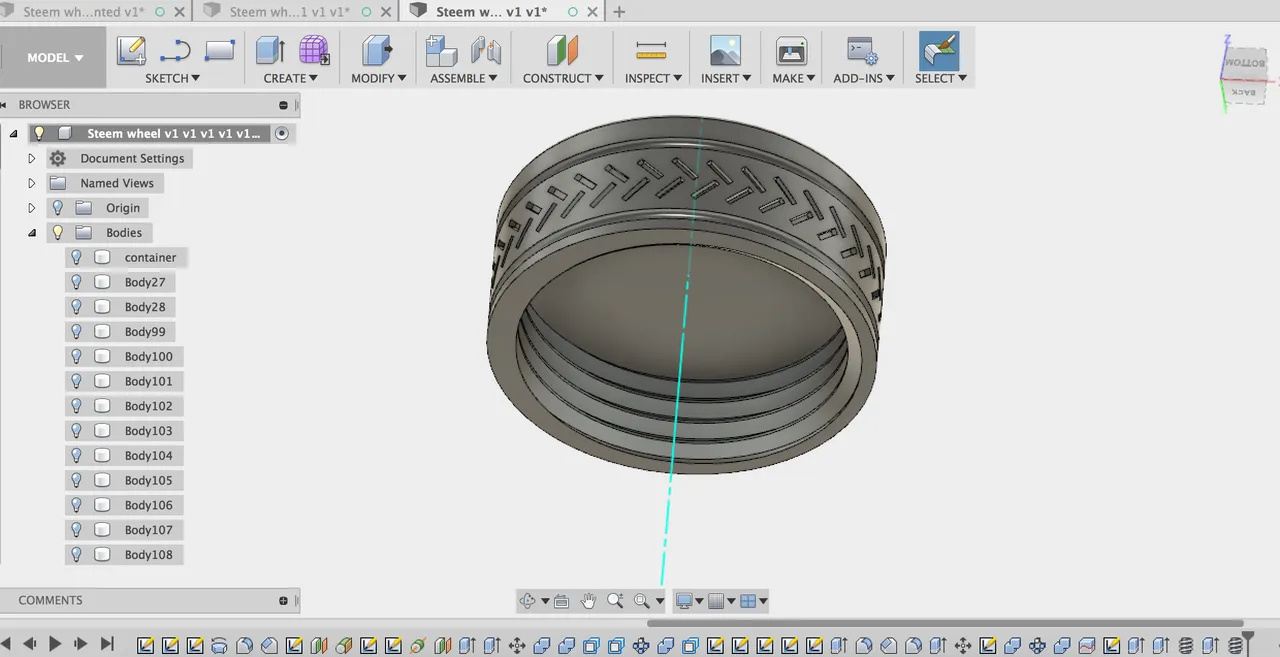Image resolution: width=1280 pixels, height=657 pixels.
Task: Click the Scripts and Add-Ins icon
Action: pyautogui.click(x=862, y=50)
